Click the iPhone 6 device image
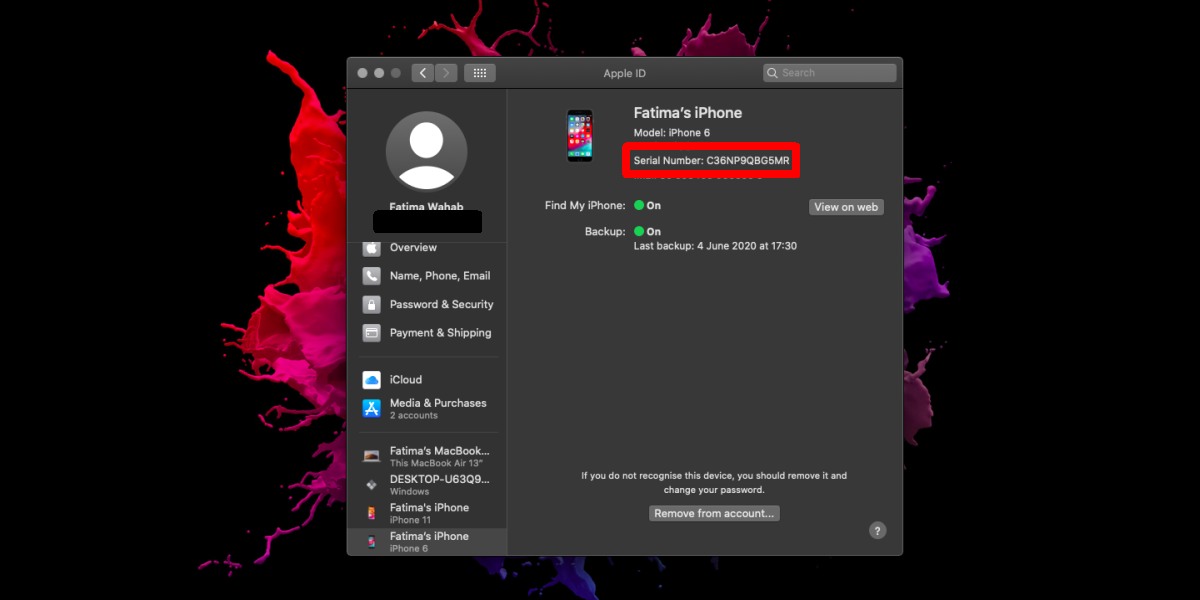This screenshot has height=600, width=1200. [580, 136]
